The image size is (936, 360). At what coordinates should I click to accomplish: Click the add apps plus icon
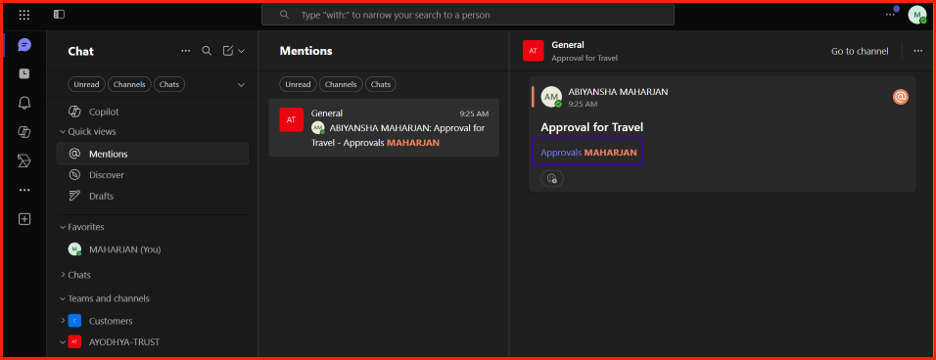coord(24,219)
